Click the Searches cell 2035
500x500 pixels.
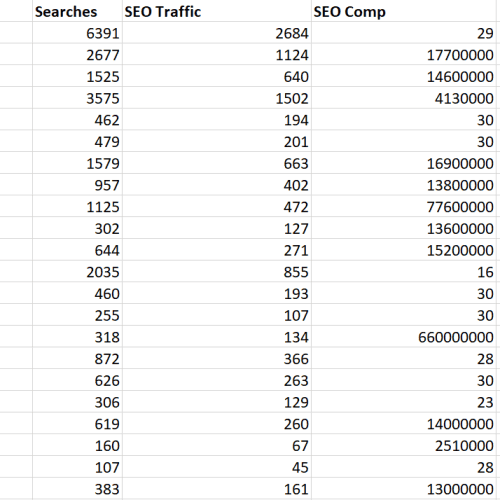77,271
